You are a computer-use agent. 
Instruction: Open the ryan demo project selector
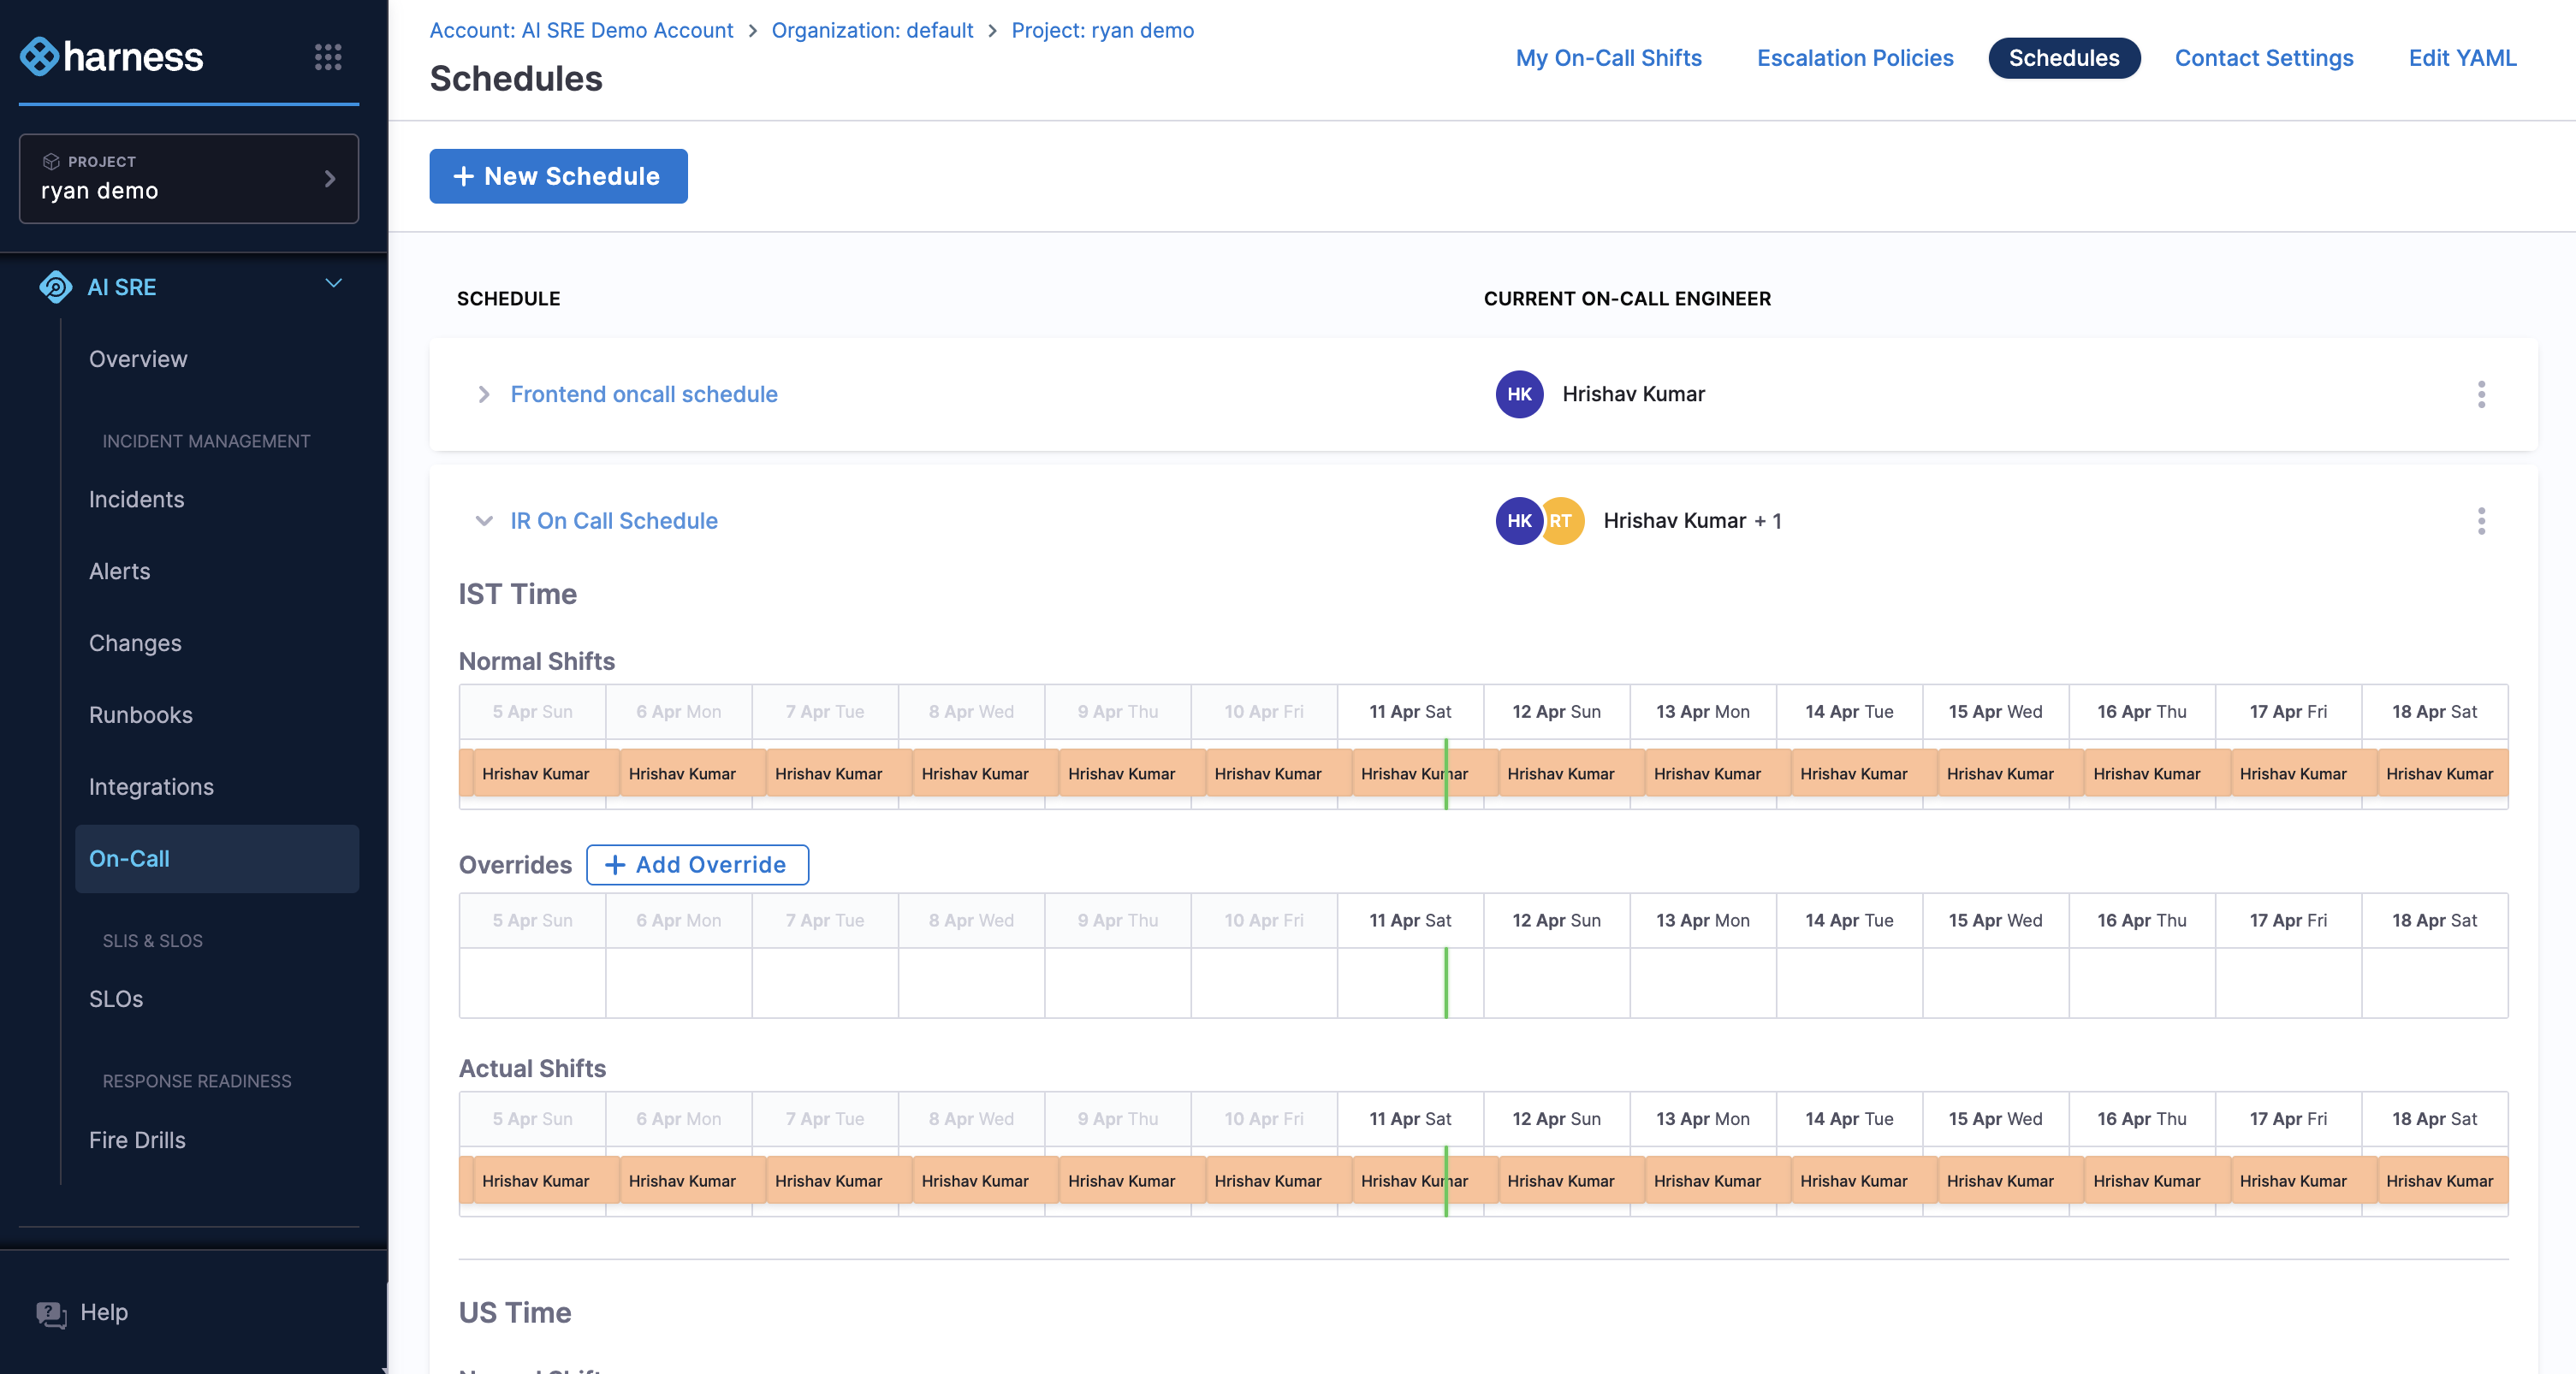tap(189, 178)
